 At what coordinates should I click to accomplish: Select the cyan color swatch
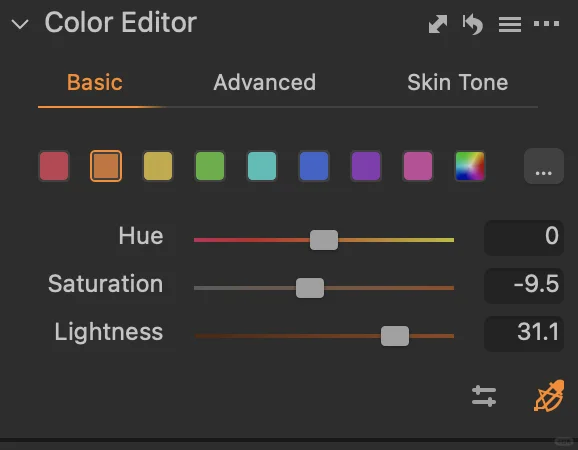(262, 166)
